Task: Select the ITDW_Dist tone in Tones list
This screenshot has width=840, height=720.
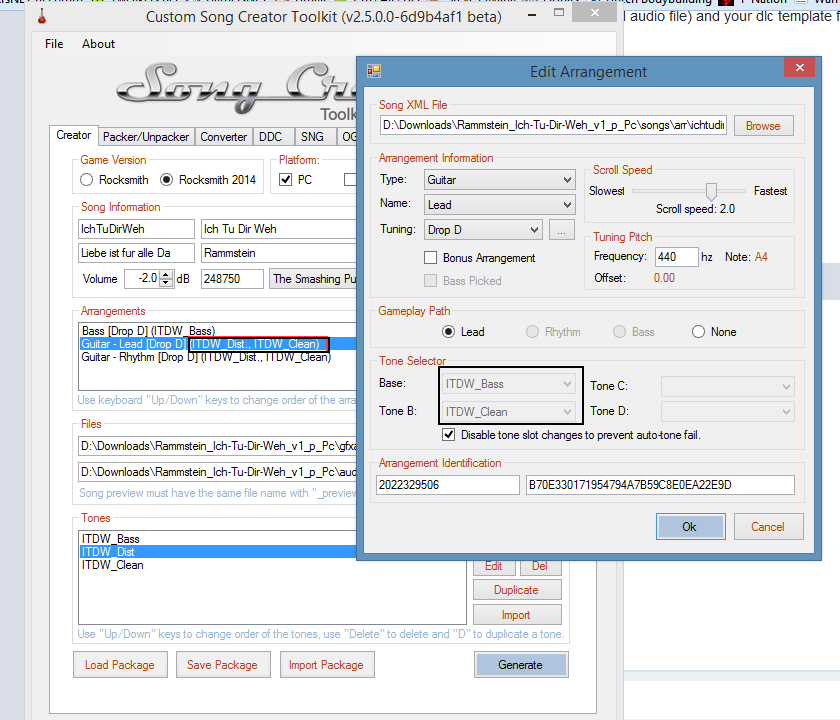Action: [x=218, y=551]
